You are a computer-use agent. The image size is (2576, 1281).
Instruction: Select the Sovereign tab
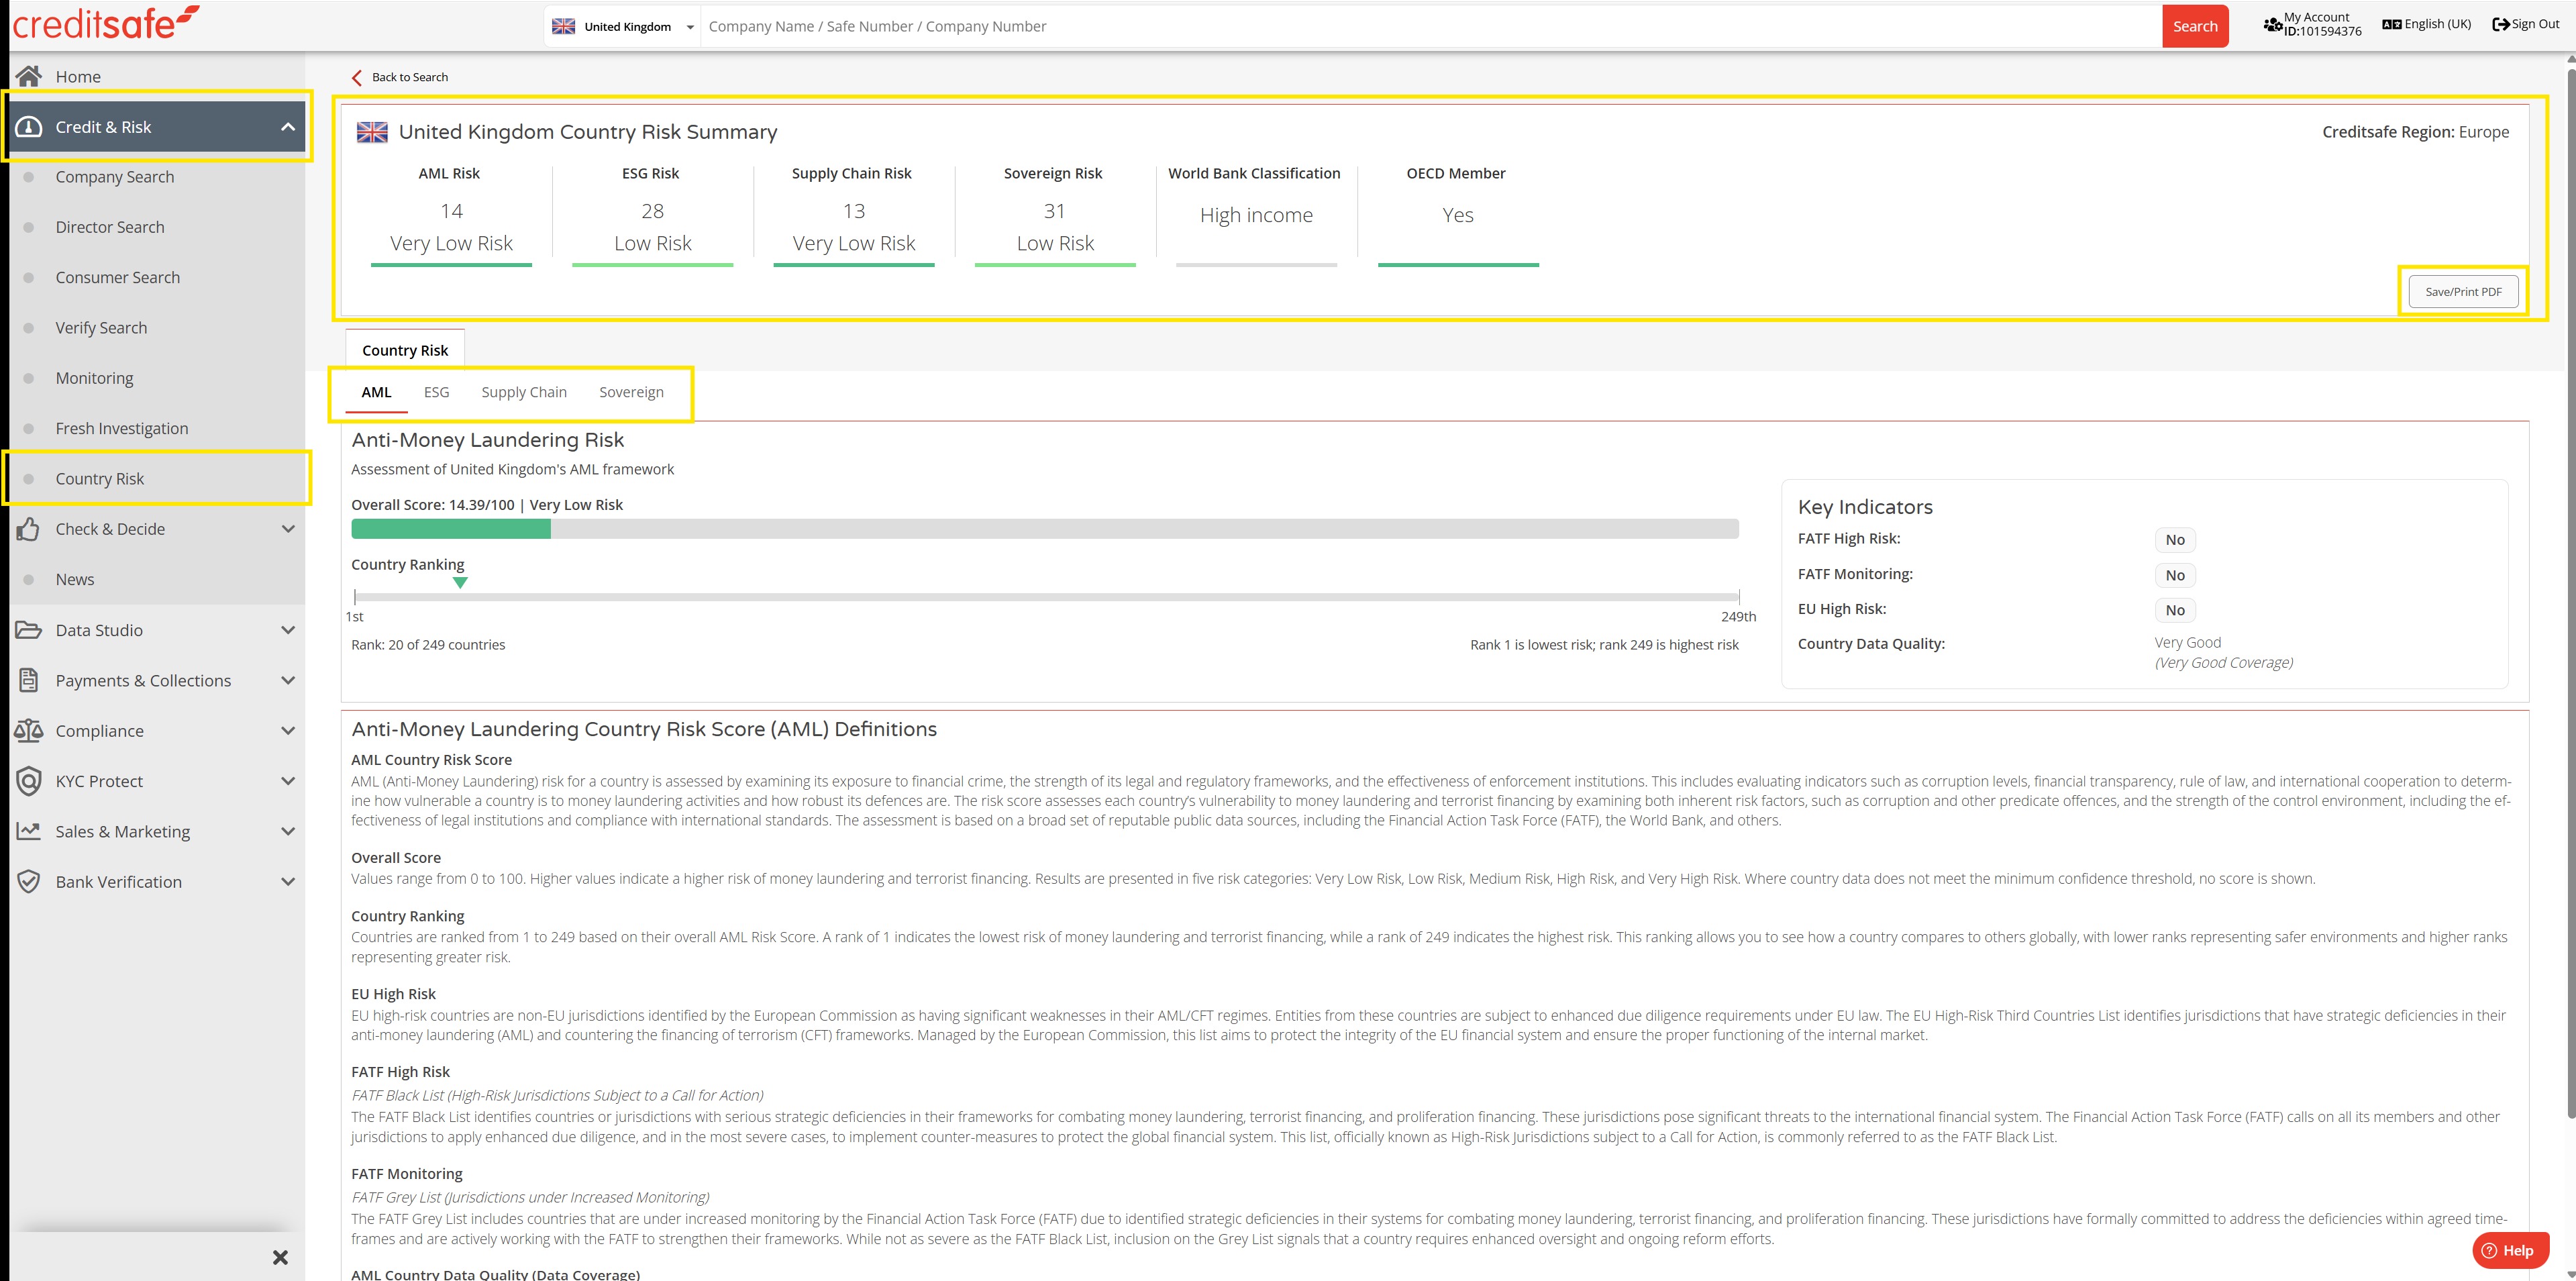coord(631,392)
